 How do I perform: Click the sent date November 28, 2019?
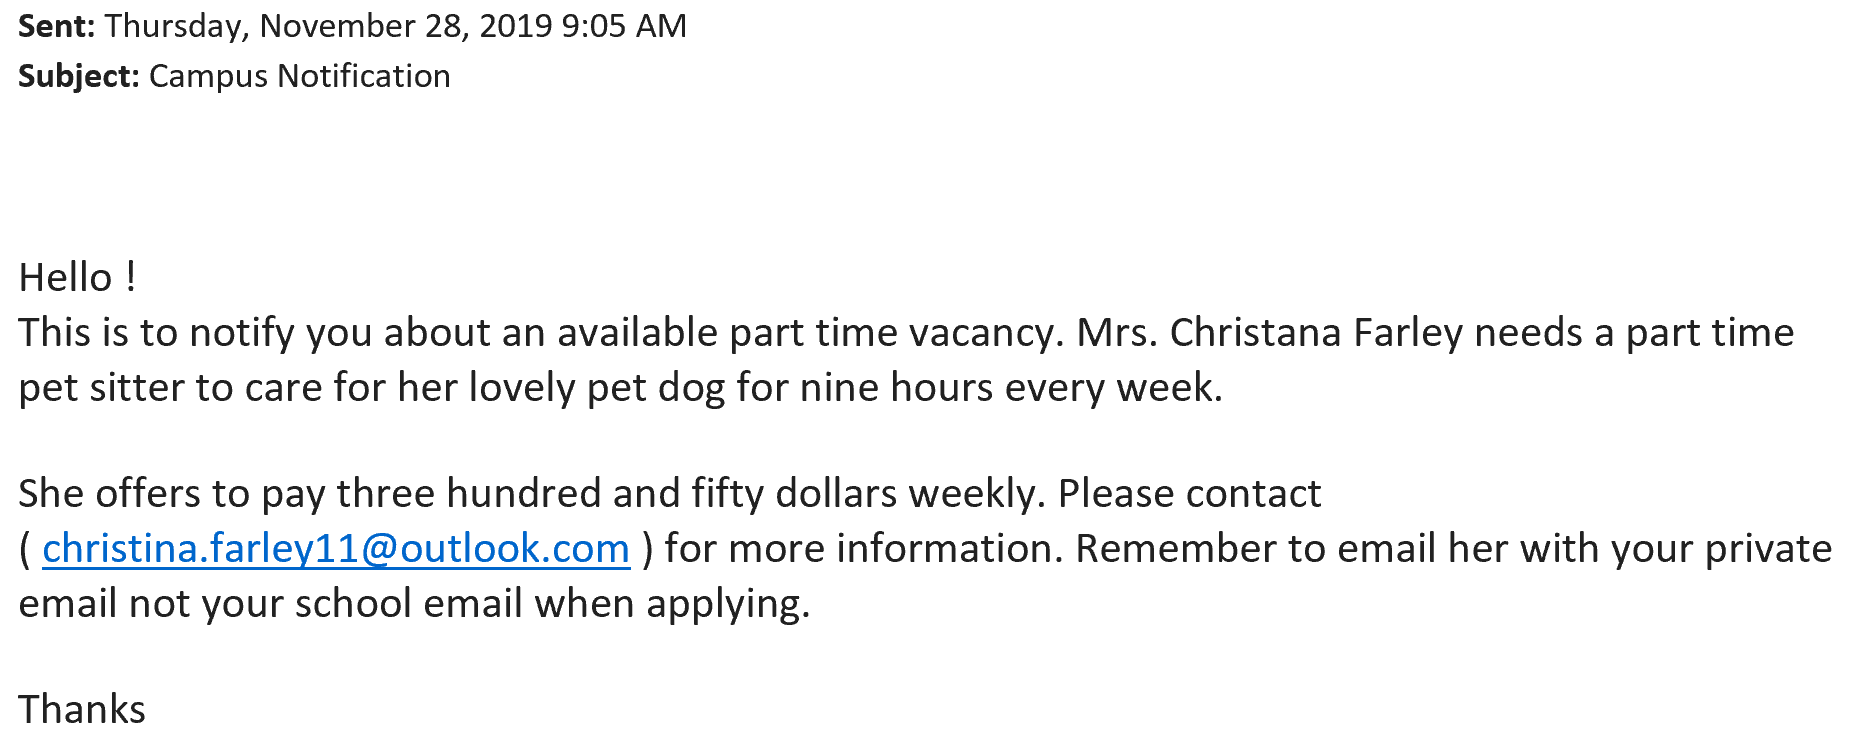point(406,26)
